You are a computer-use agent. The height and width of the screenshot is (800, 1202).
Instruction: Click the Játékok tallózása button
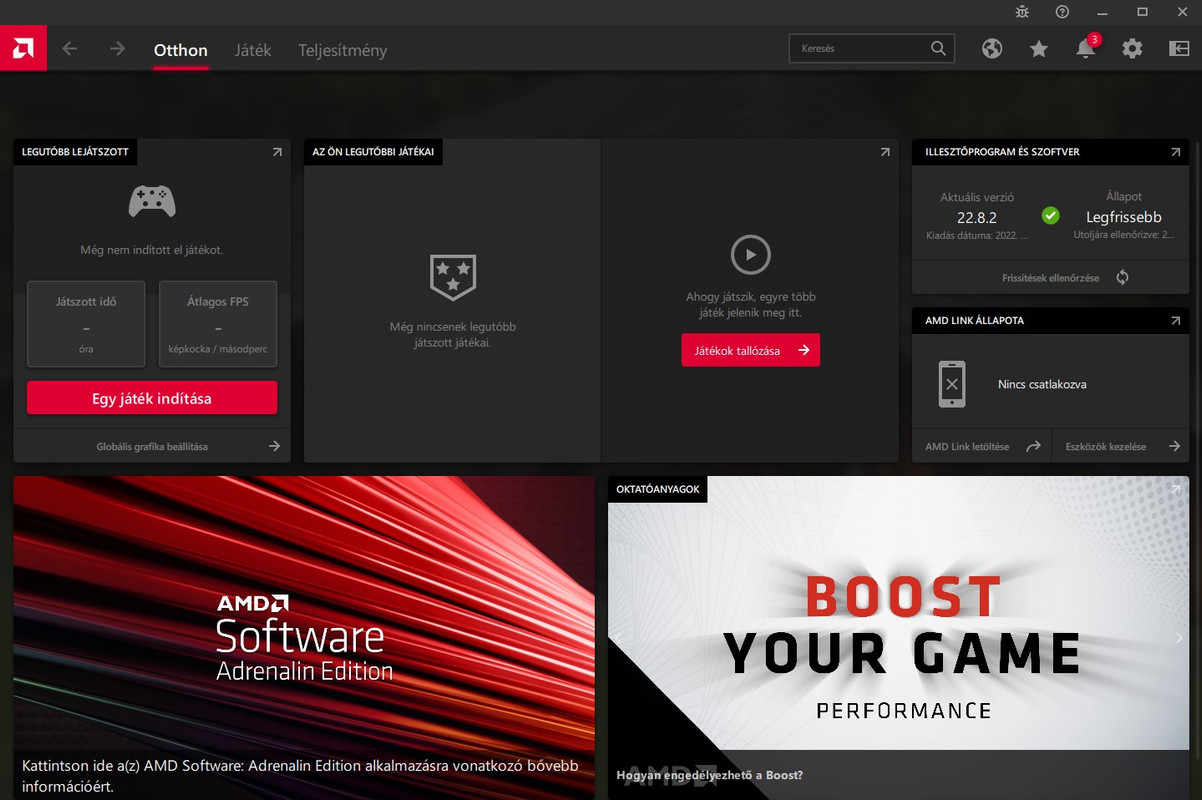(x=751, y=350)
